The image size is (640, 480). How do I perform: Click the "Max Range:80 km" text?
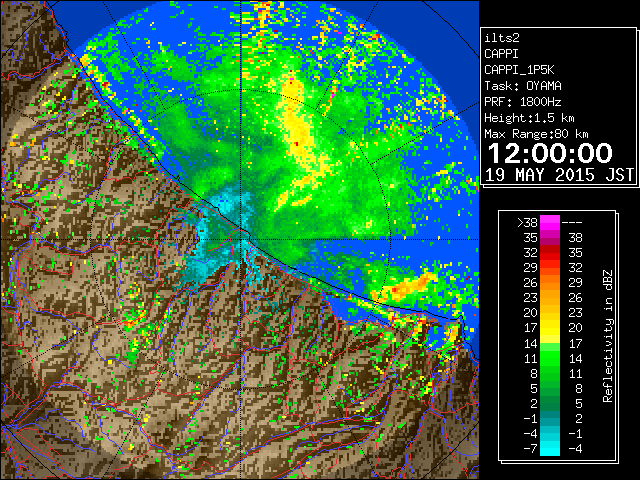point(536,134)
